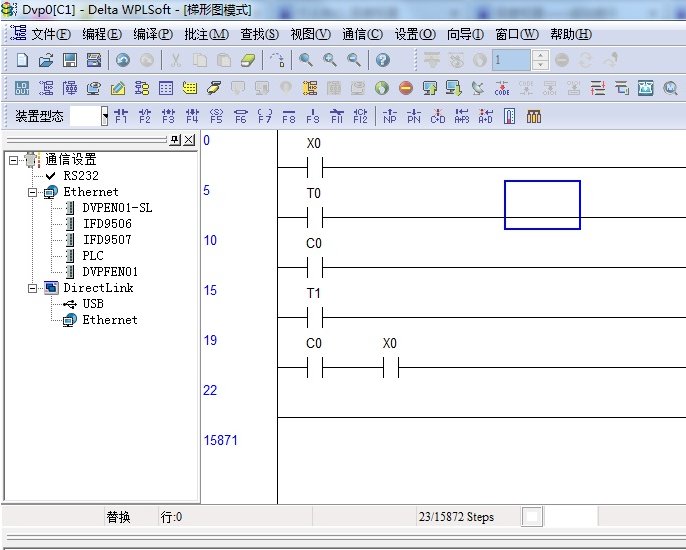Insert invert logic F11

337,116
